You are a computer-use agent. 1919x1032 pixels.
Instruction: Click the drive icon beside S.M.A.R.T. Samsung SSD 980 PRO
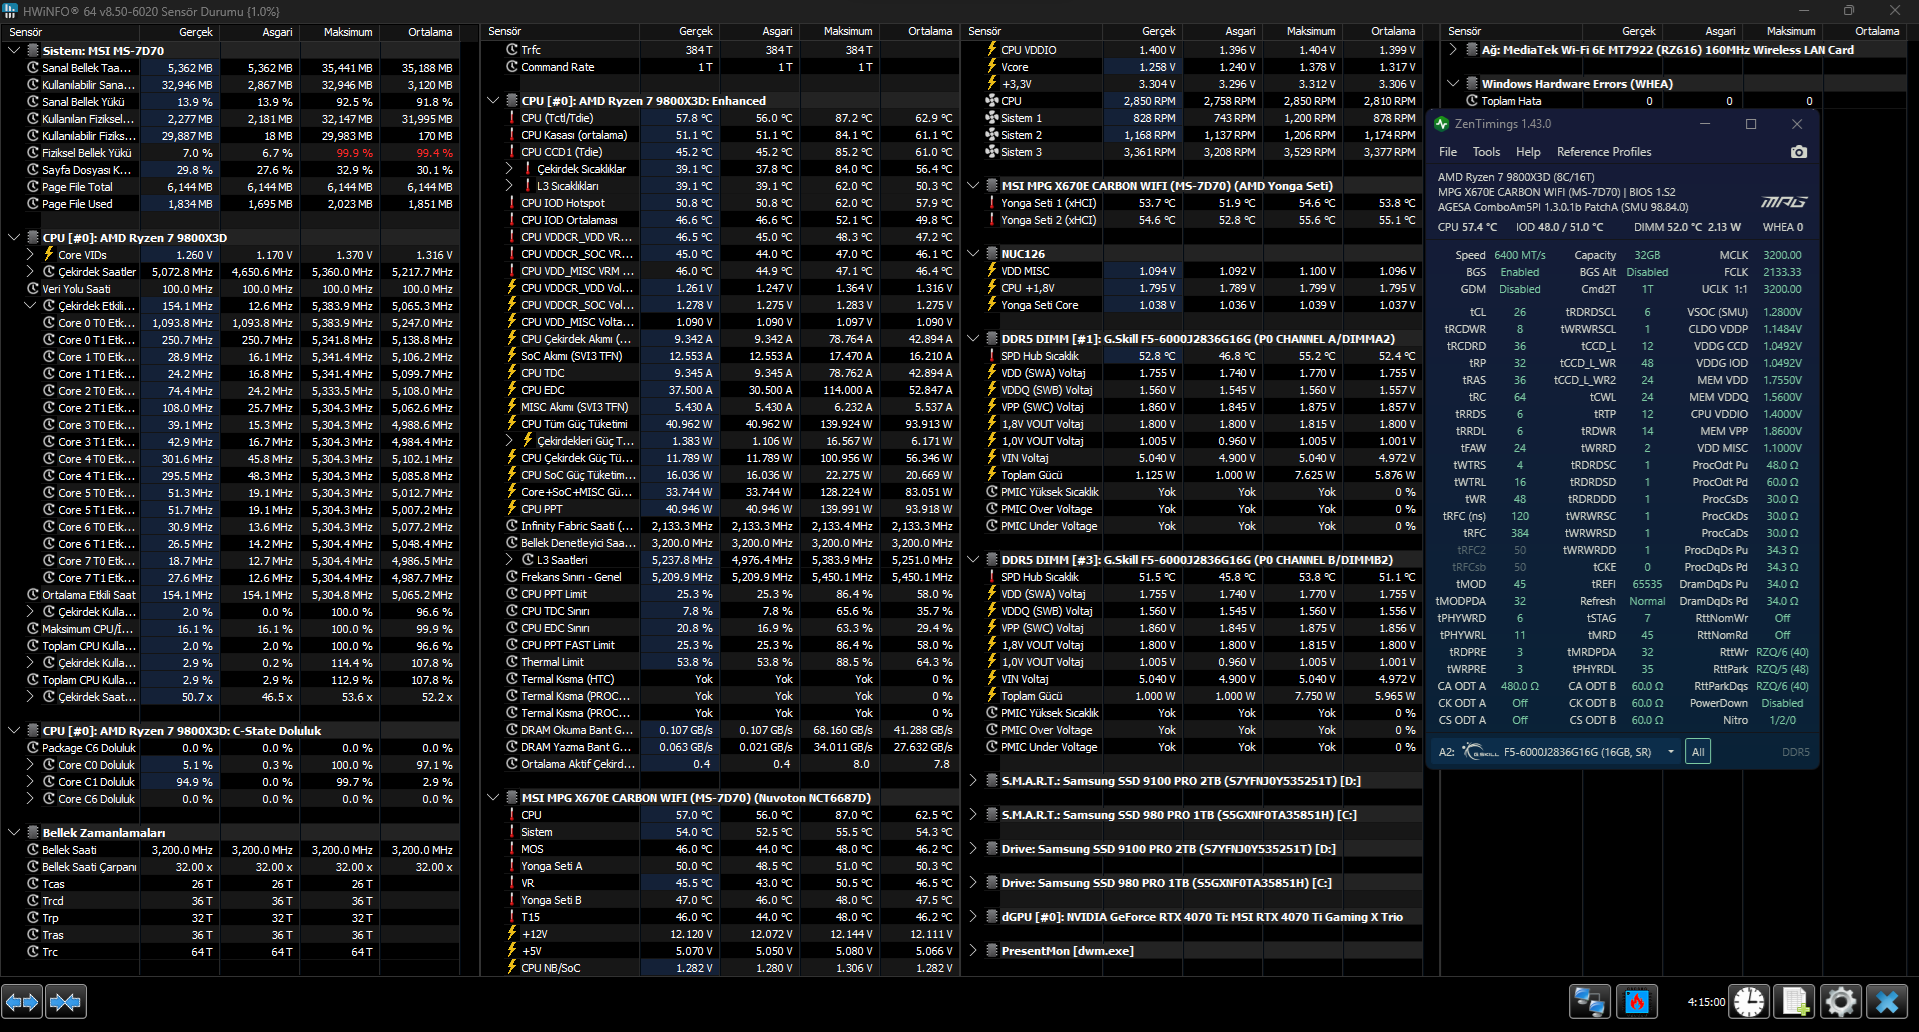(992, 815)
